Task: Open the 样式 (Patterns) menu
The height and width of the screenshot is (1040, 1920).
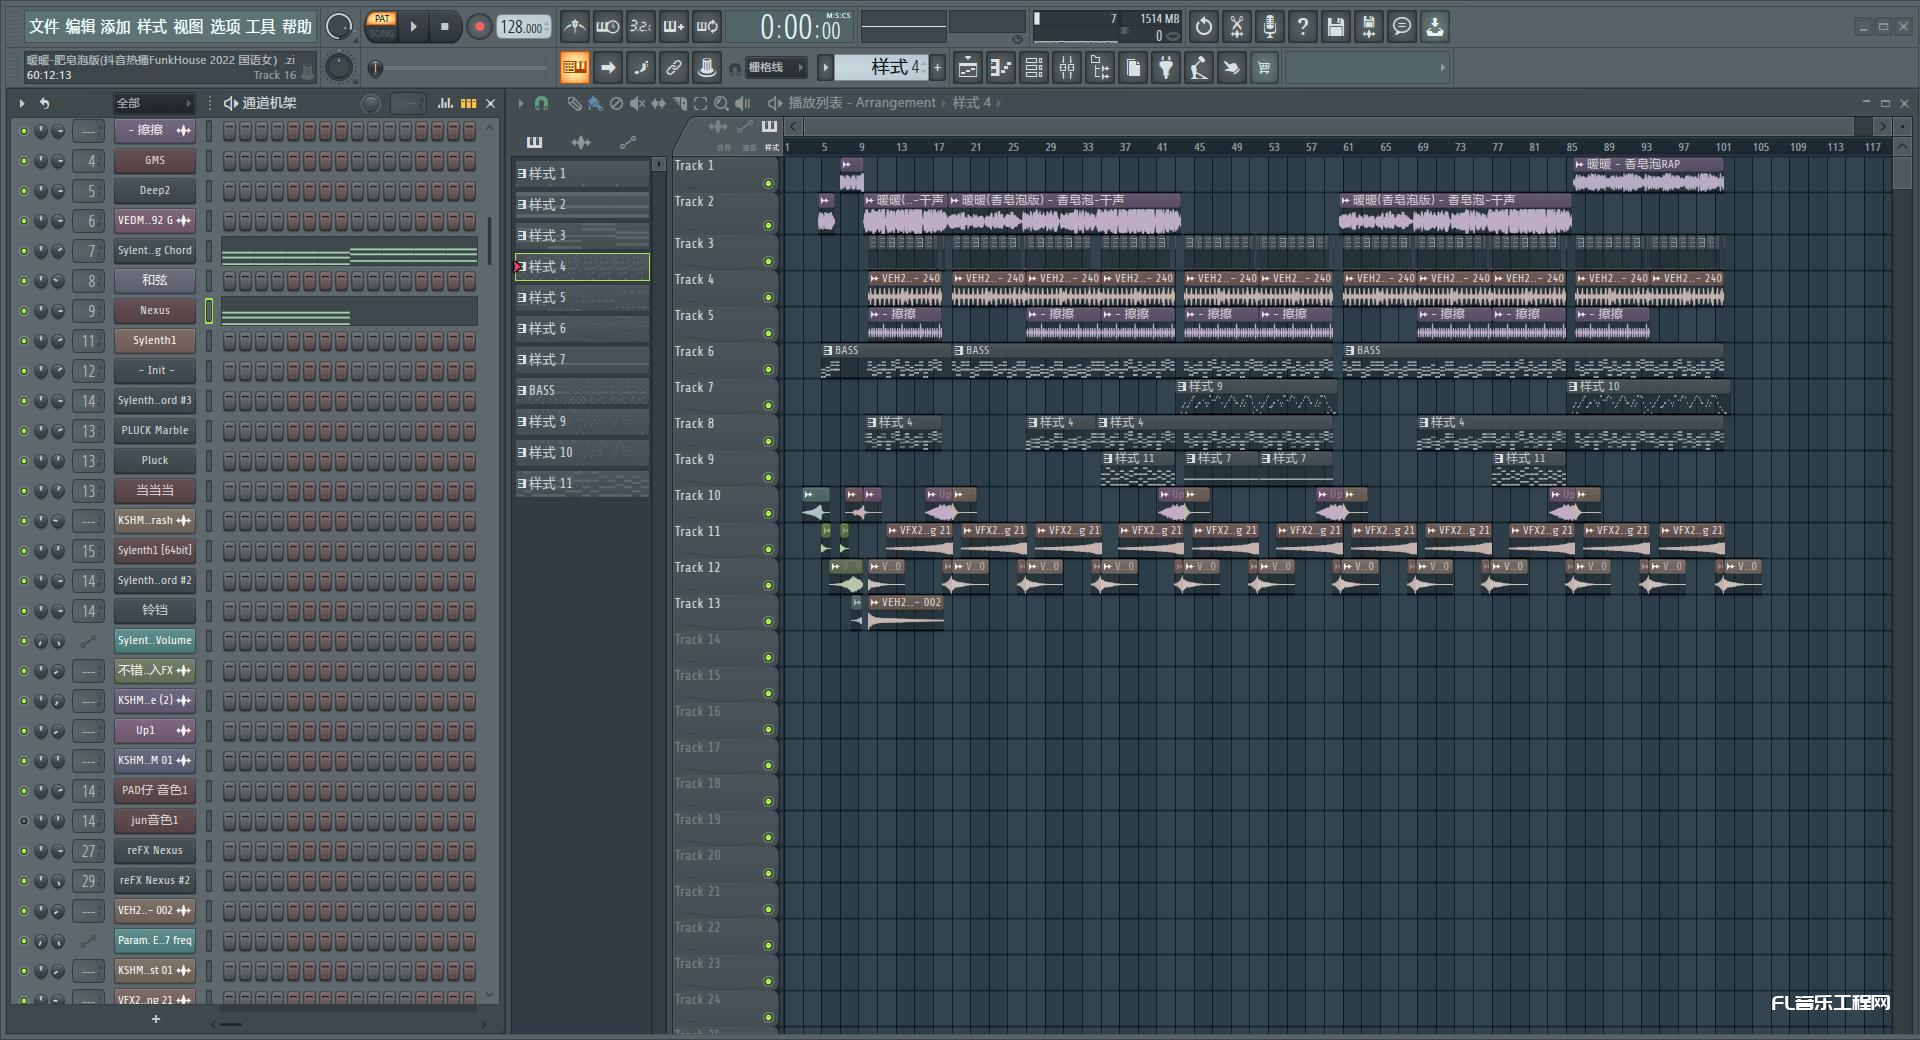Action: 152,26
